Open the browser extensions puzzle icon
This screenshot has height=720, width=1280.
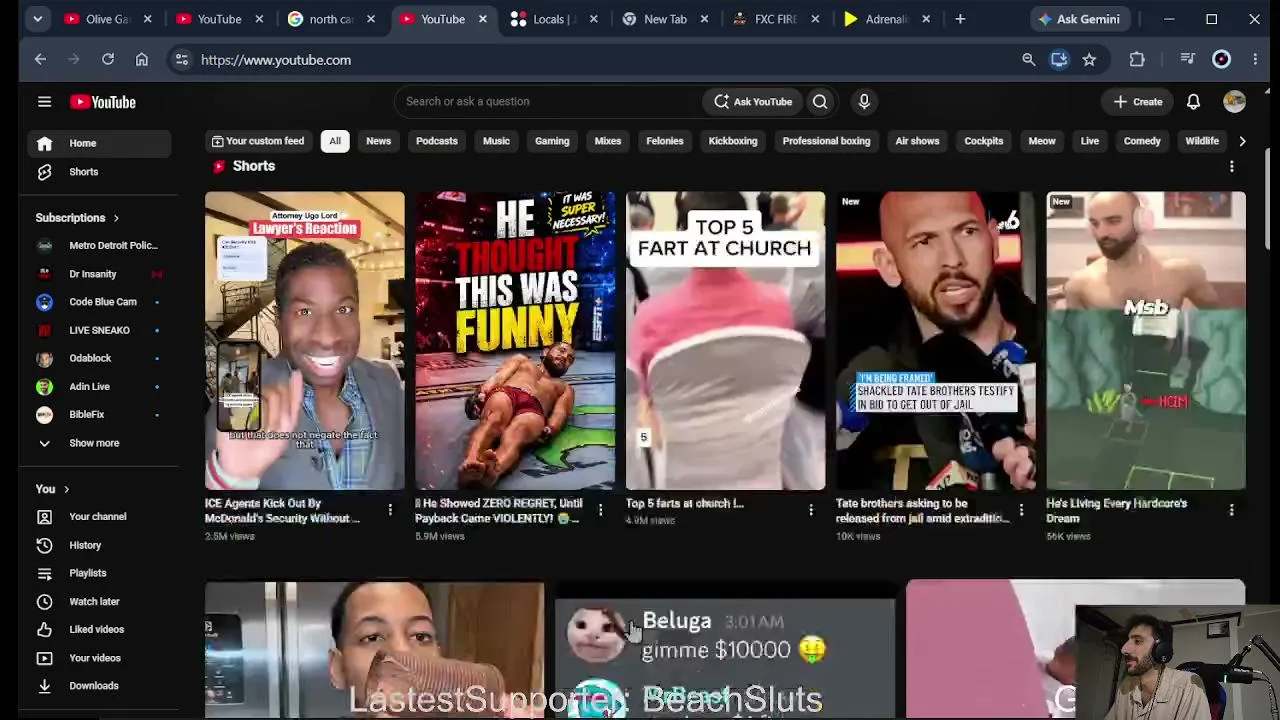point(1137,60)
